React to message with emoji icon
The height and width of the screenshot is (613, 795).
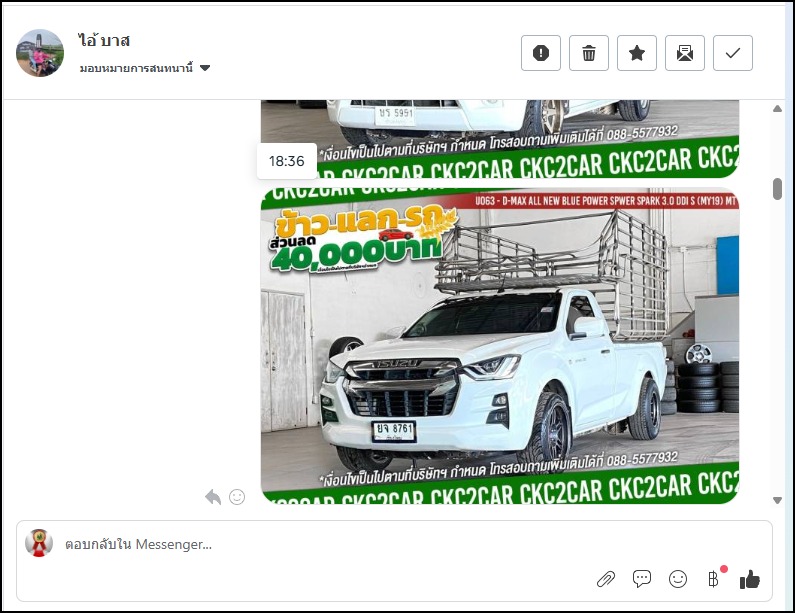tap(237, 497)
